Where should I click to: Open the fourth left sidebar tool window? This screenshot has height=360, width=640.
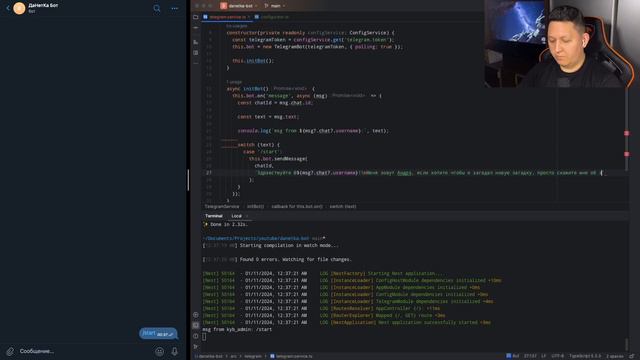(x=196, y=53)
